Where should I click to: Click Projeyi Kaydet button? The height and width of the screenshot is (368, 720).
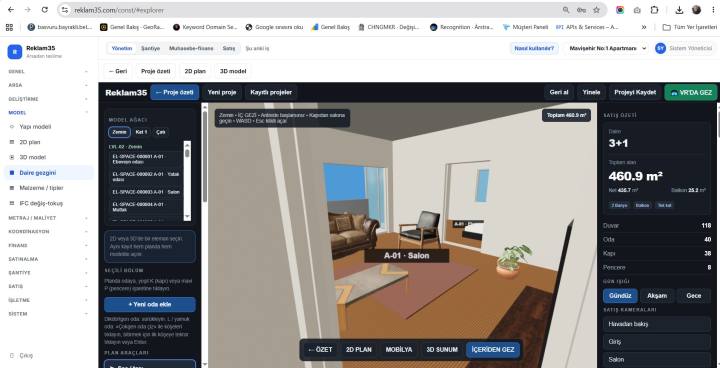pos(635,92)
